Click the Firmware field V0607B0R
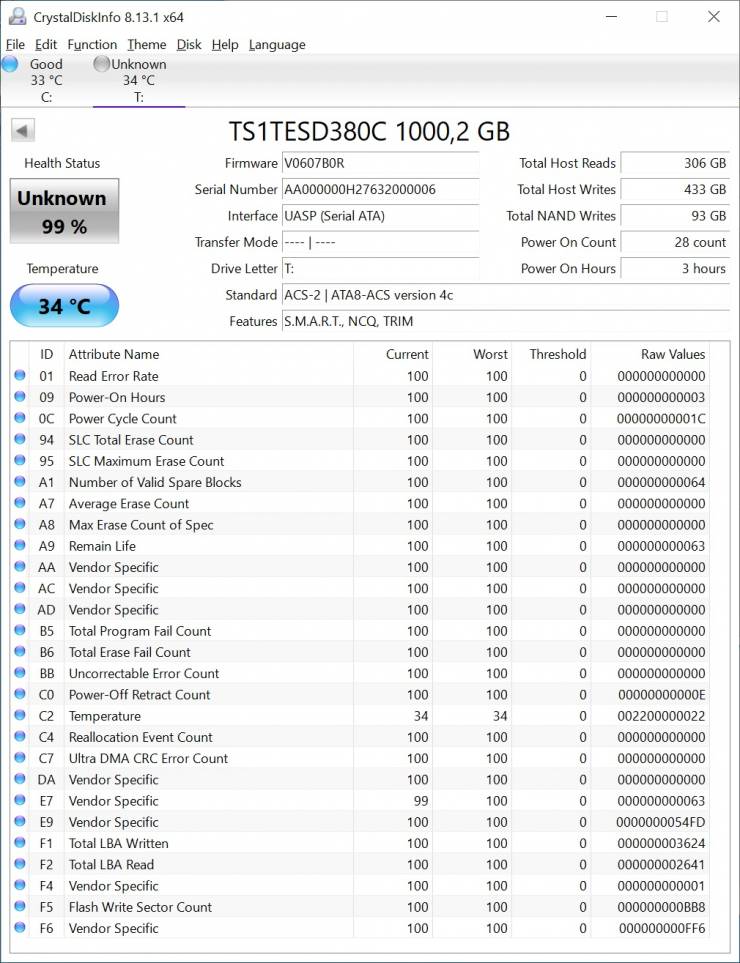This screenshot has height=963, width=740. tap(380, 163)
